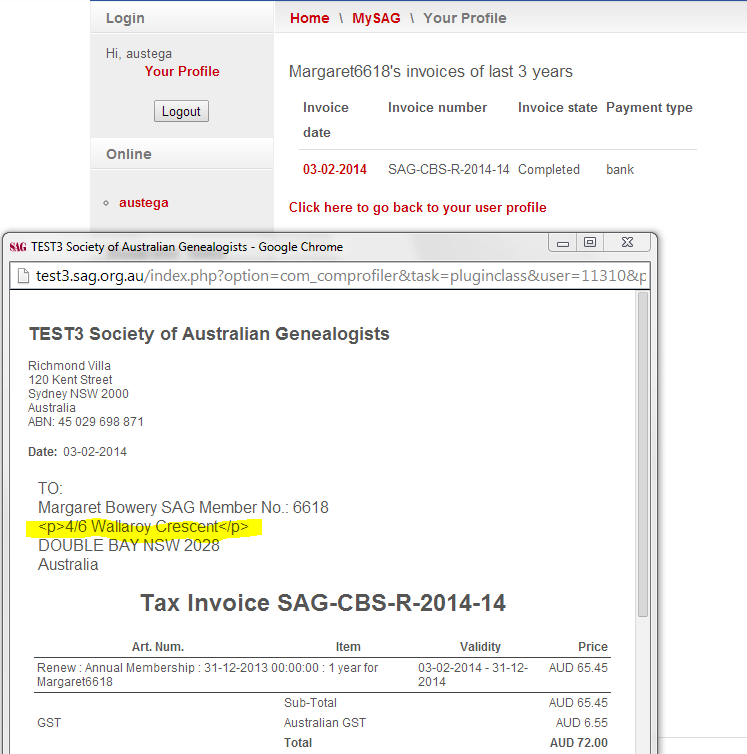Screen dimensions: 747x754
Task: Click link to go back to user profile
Action: 418,207
